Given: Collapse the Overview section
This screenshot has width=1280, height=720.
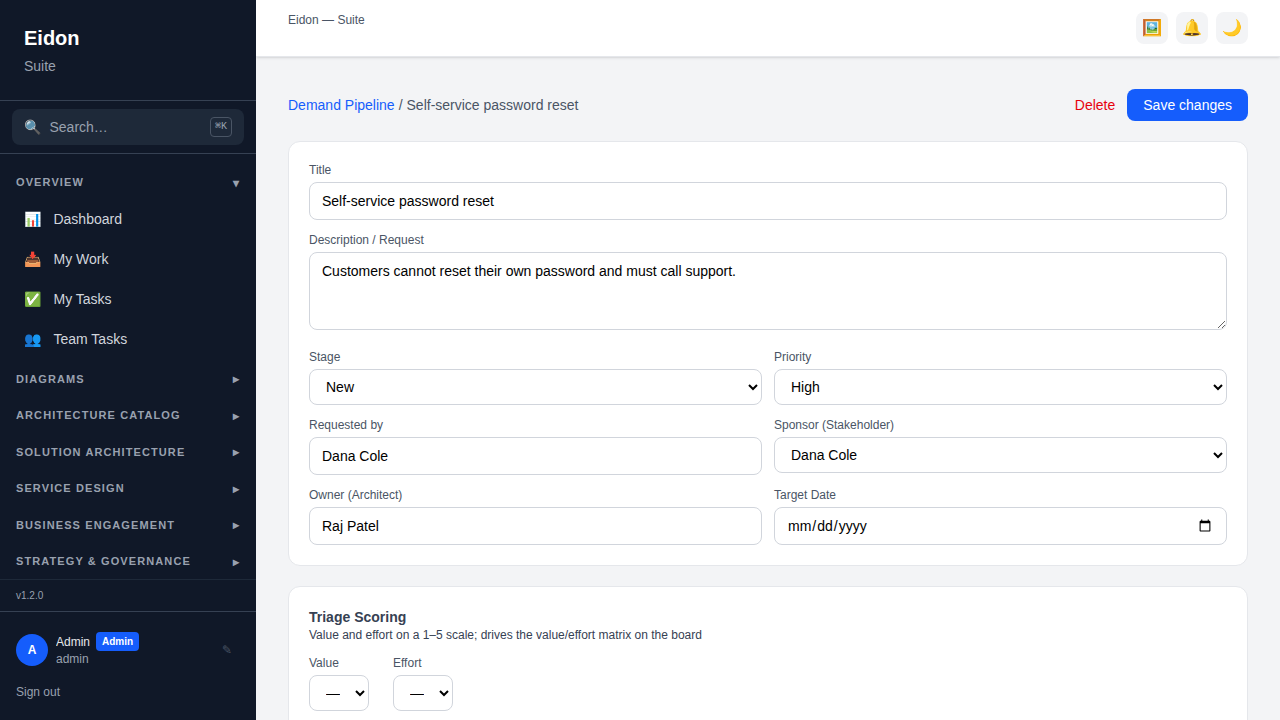Looking at the screenshot, I should click(128, 182).
